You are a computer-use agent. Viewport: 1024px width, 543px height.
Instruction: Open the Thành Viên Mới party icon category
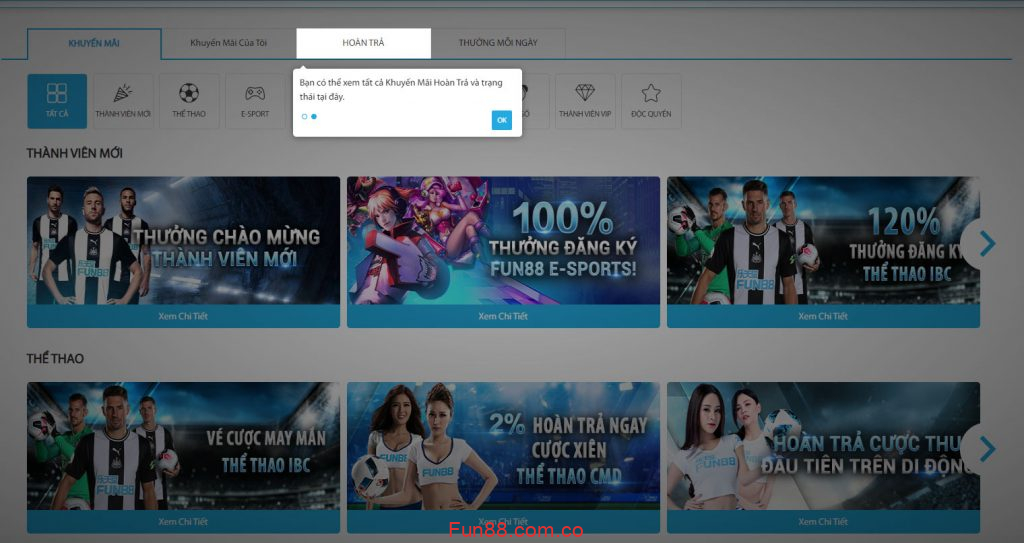pos(123,101)
